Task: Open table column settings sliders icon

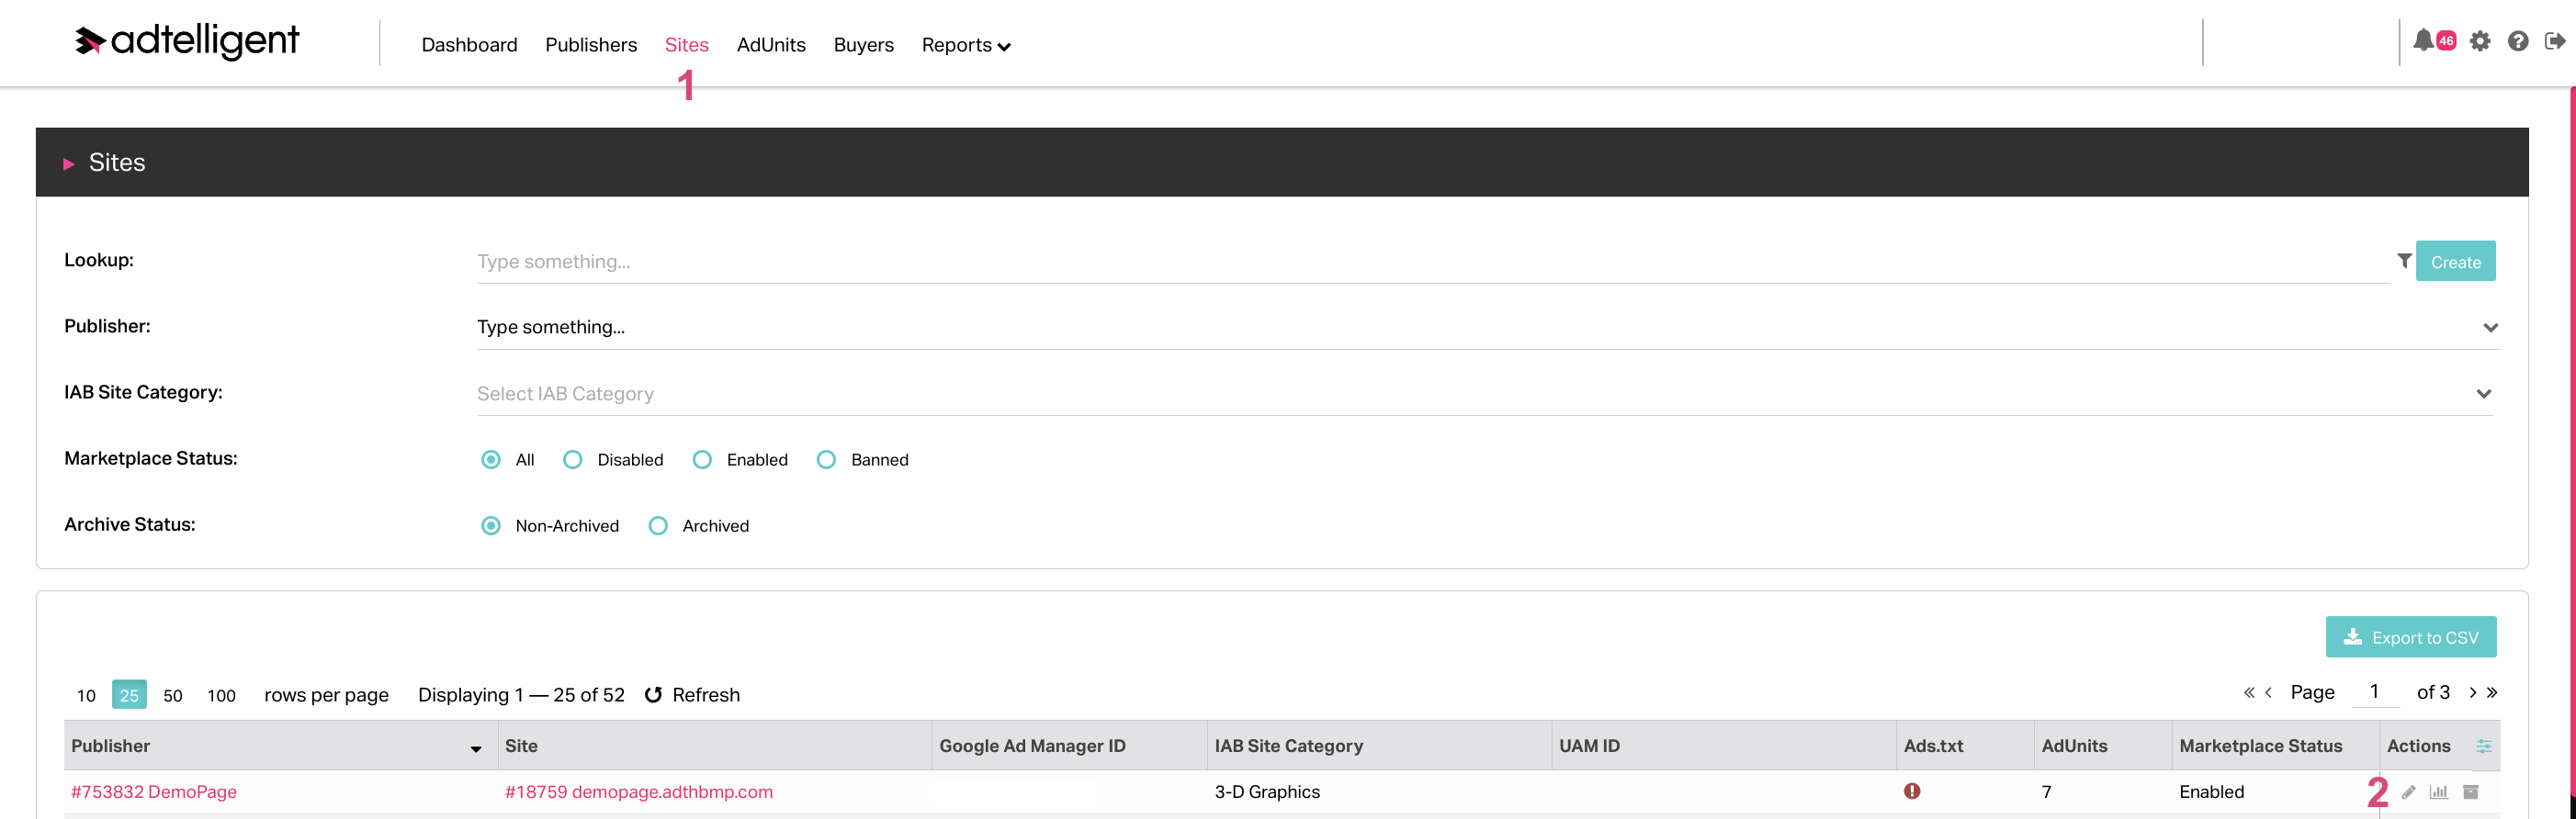Action: click(2484, 746)
